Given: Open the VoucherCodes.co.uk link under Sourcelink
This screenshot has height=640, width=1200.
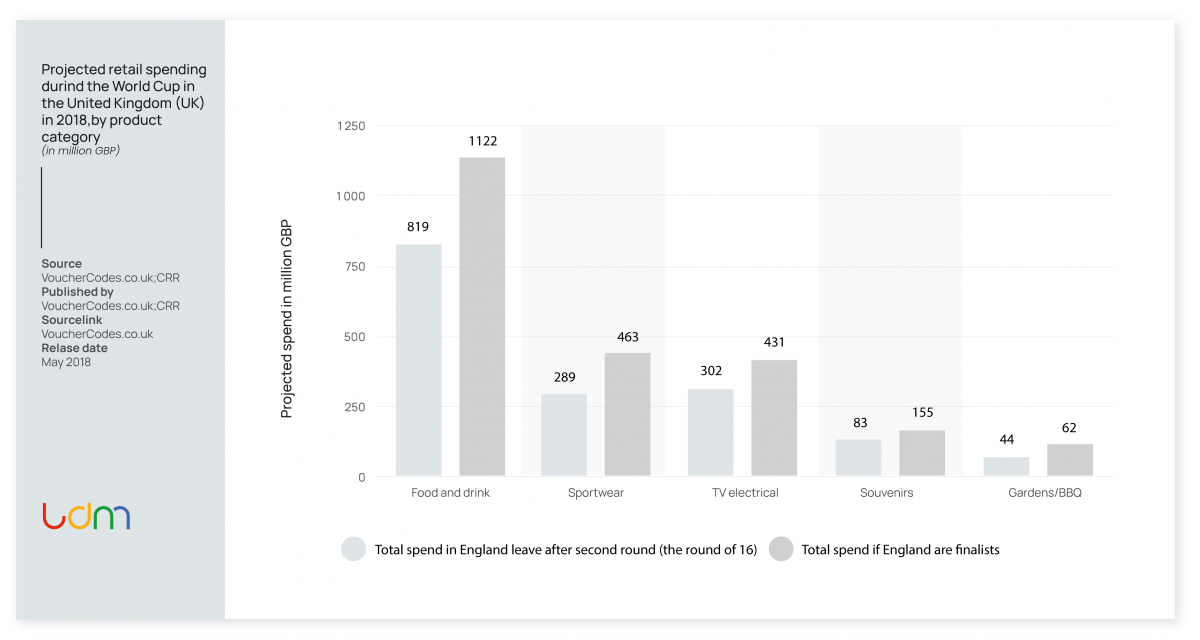Looking at the screenshot, I should pyautogui.click(x=97, y=334).
